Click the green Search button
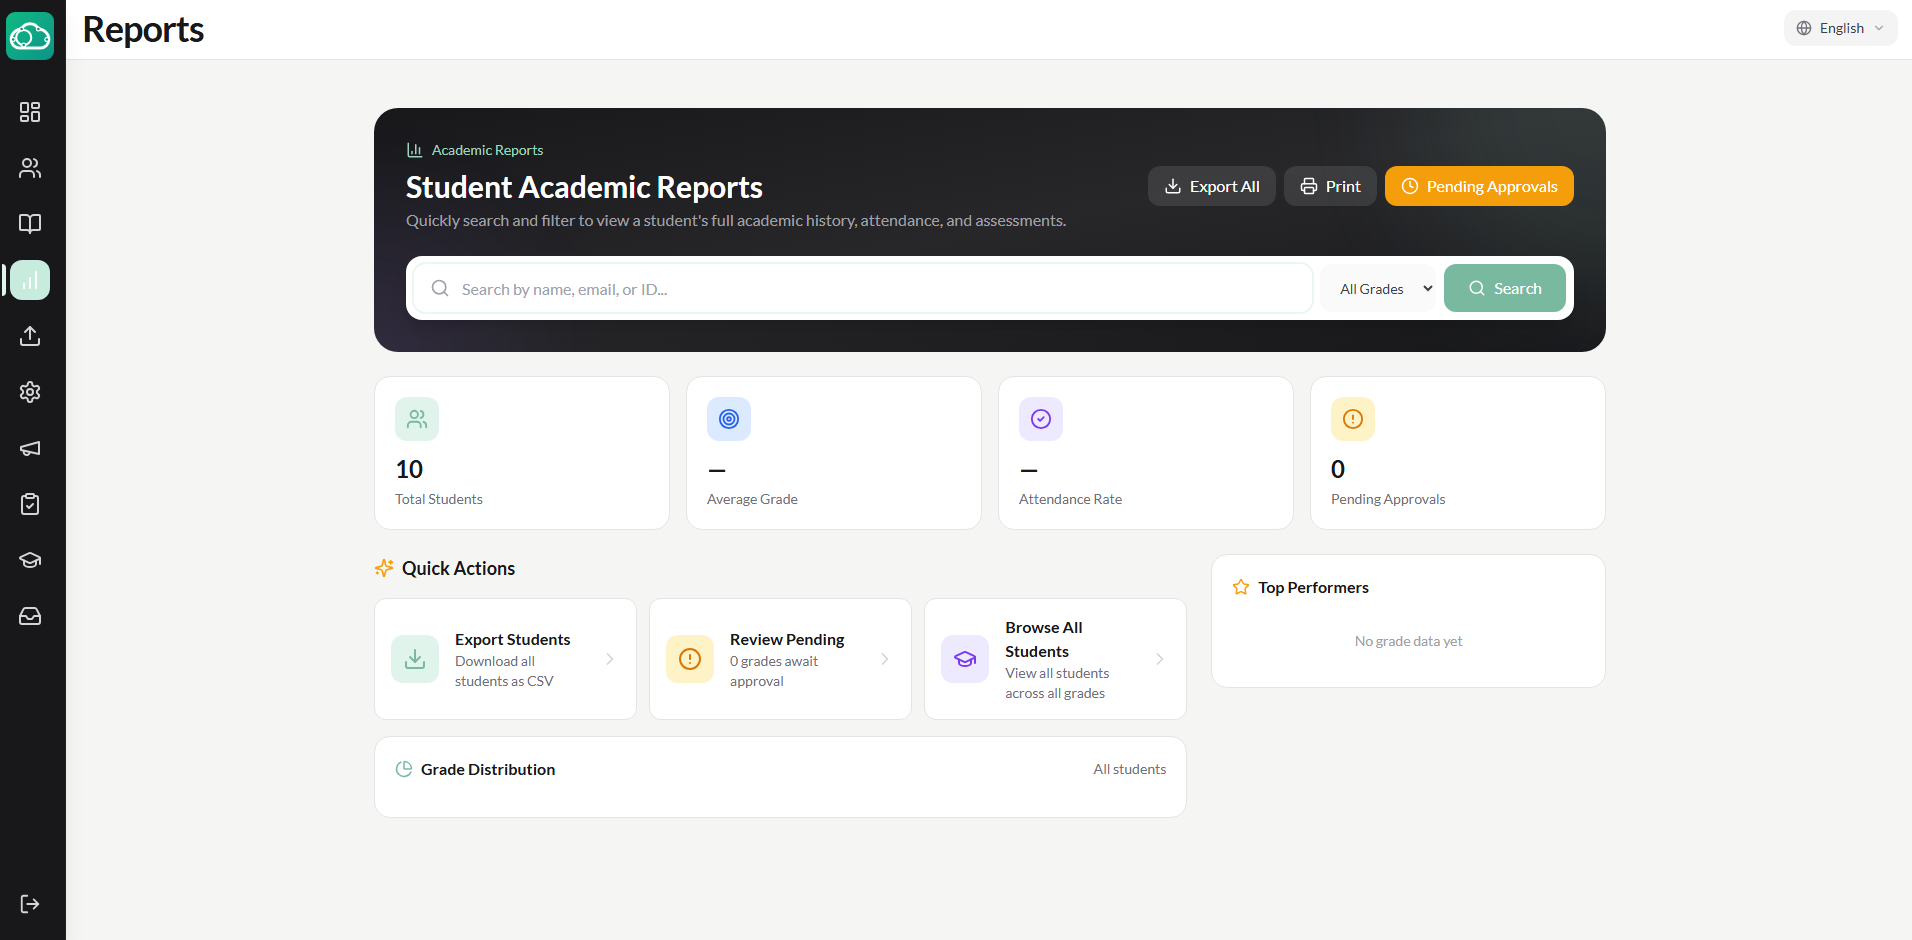This screenshot has width=1912, height=940. [x=1505, y=288]
